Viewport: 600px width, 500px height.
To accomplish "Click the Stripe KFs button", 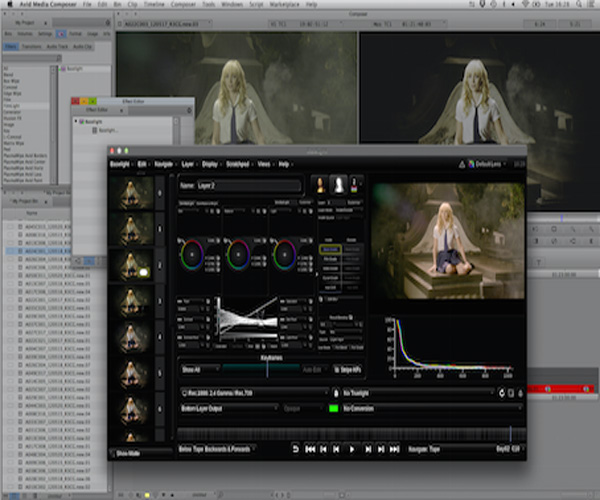I will (x=347, y=370).
